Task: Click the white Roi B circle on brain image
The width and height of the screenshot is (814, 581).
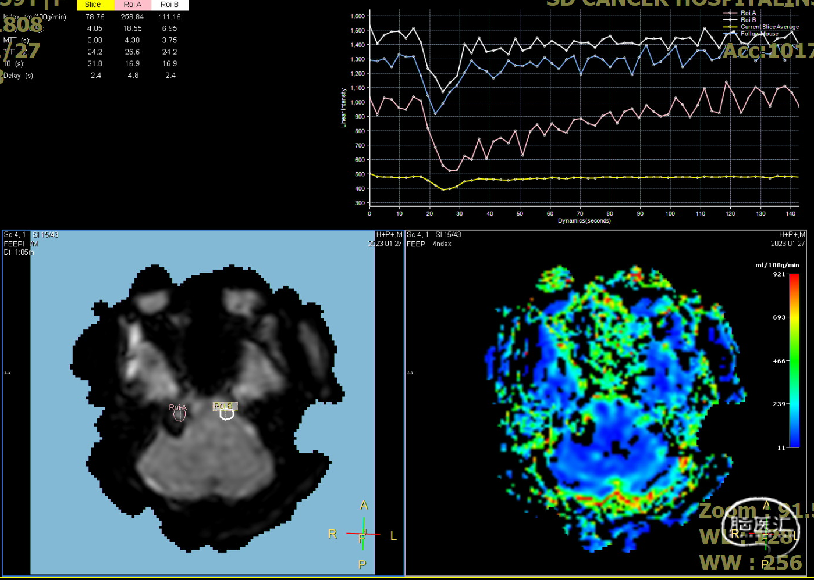Action: 227,414
